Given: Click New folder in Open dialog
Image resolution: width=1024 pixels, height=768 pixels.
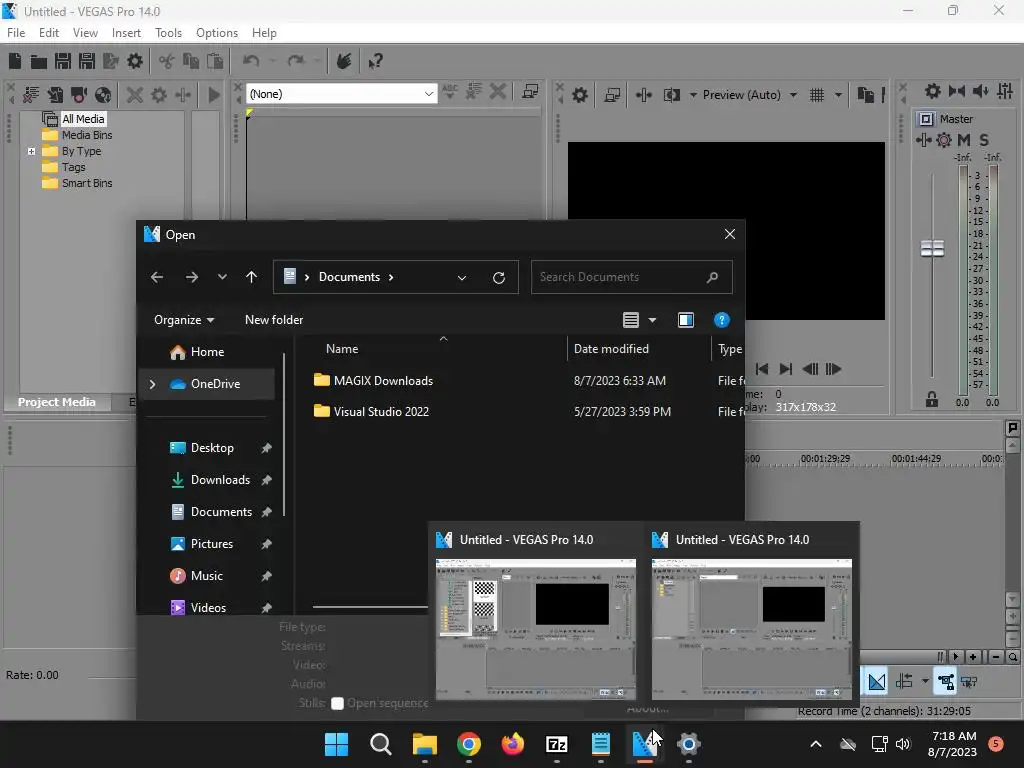Looking at the screenshot, I should click(x=274, y=320).
